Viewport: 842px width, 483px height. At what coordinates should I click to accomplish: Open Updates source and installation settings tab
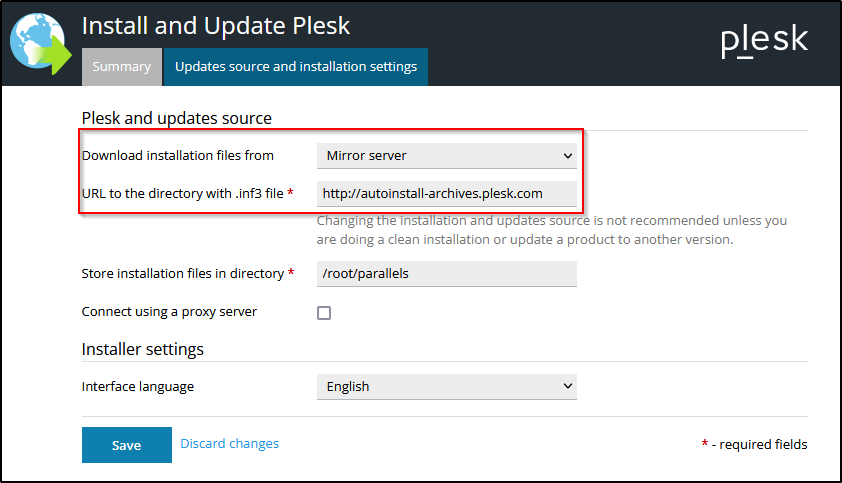(x=295, y=67)
